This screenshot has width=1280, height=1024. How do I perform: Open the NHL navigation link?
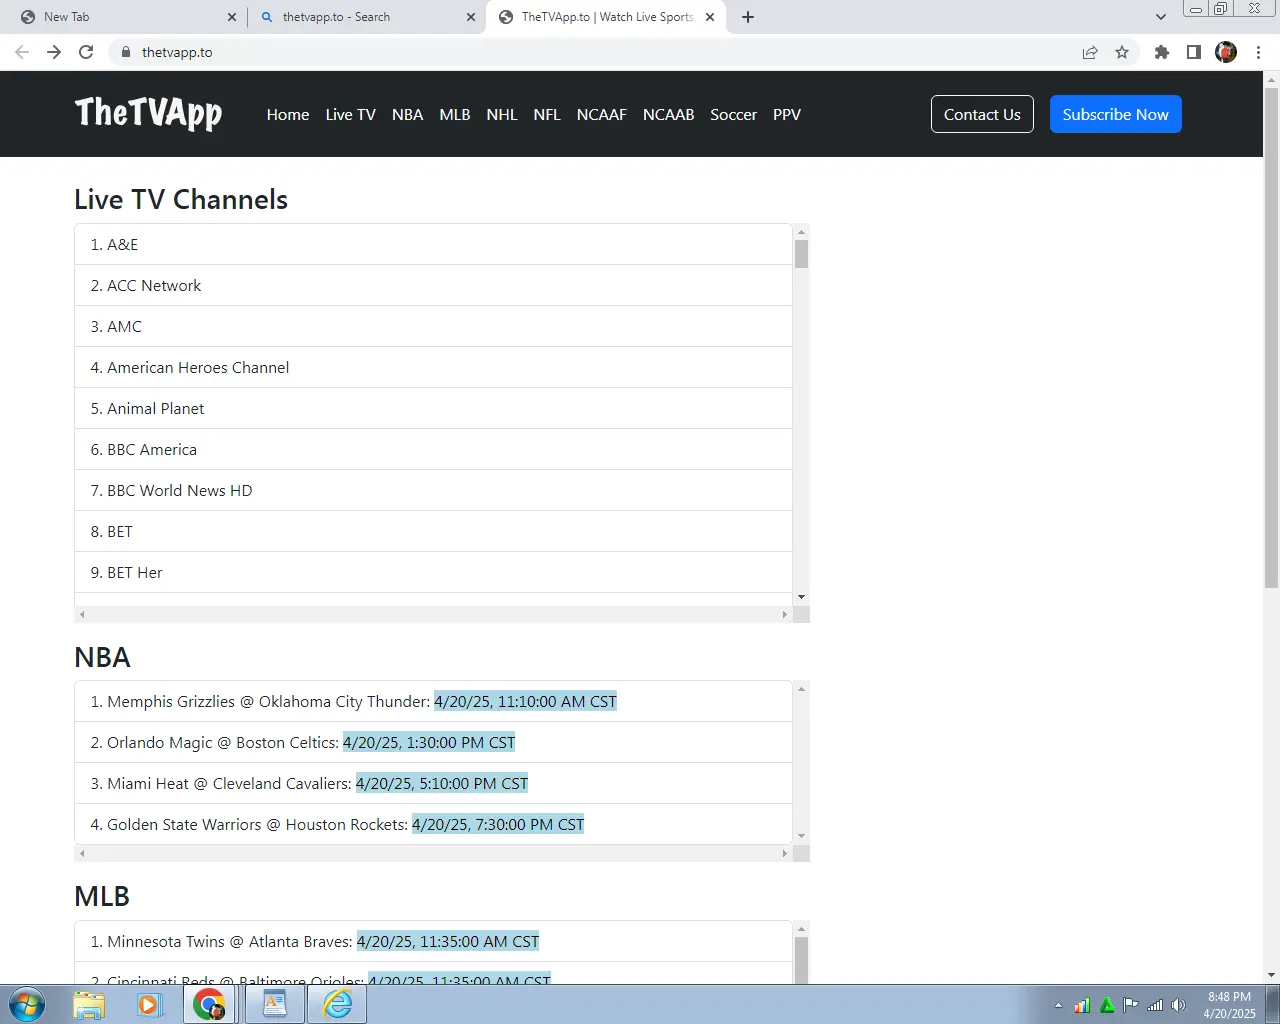(x=502, y=114)
